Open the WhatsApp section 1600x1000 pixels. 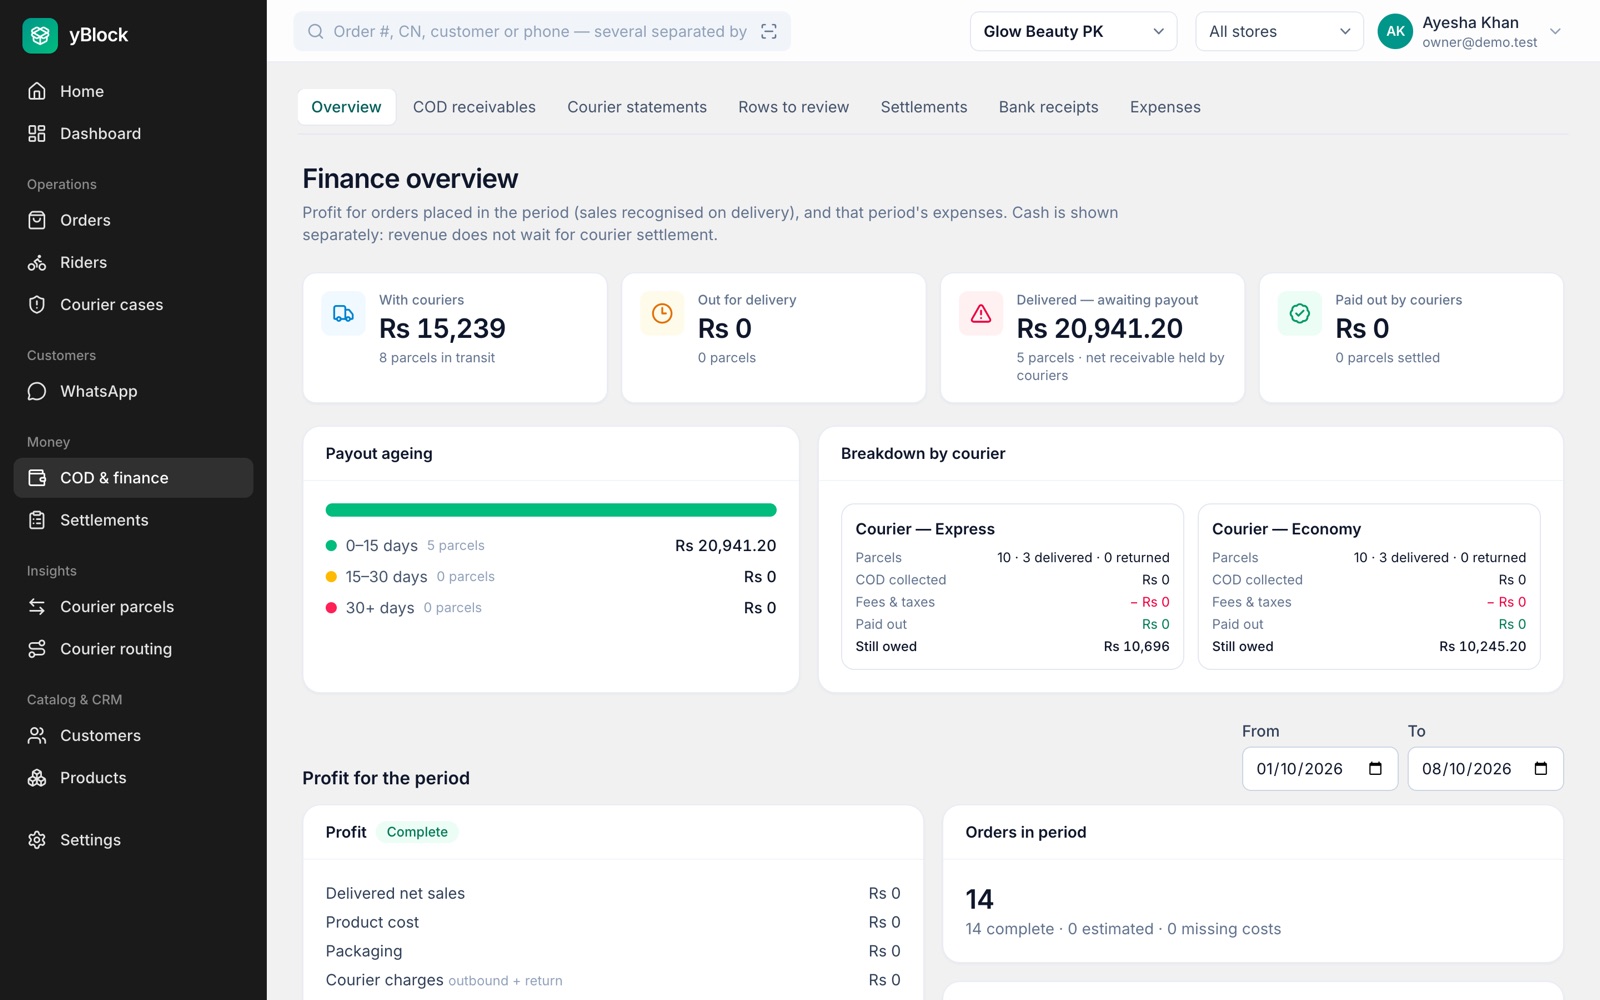(x=133, y=391)
